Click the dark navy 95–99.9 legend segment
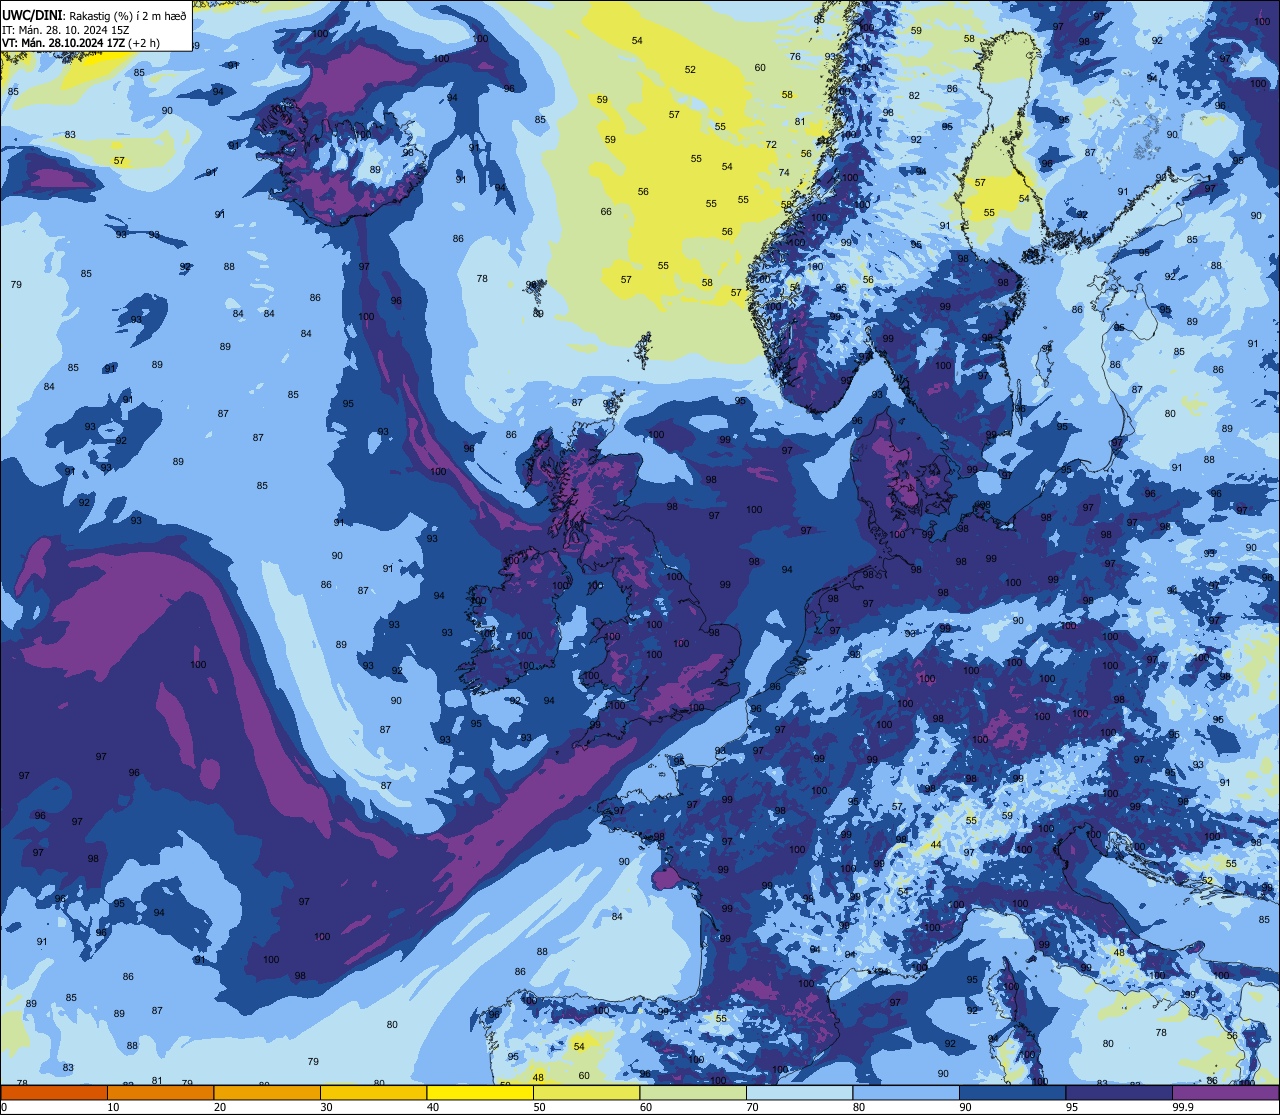Viewport: 1280px width, 1115px height. pyautogui.click(x=1119, y=1092)
